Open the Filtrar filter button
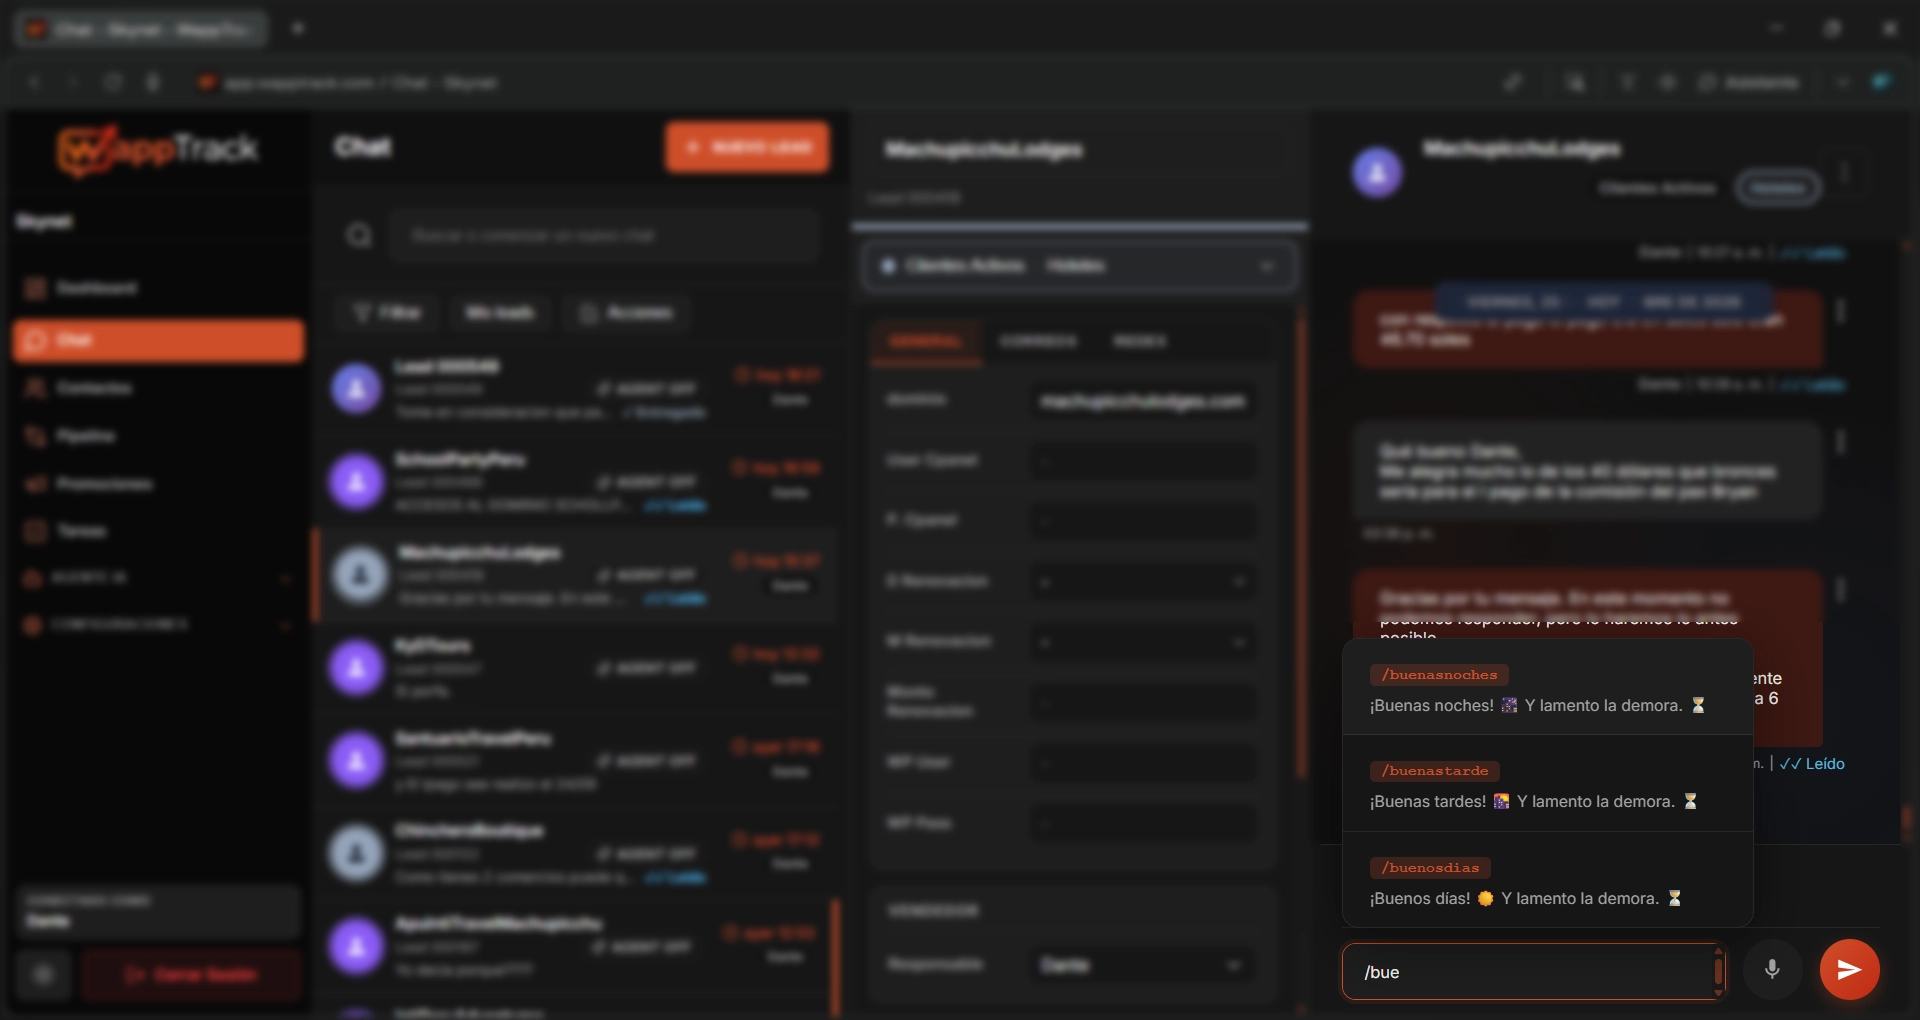 [388, 313]
